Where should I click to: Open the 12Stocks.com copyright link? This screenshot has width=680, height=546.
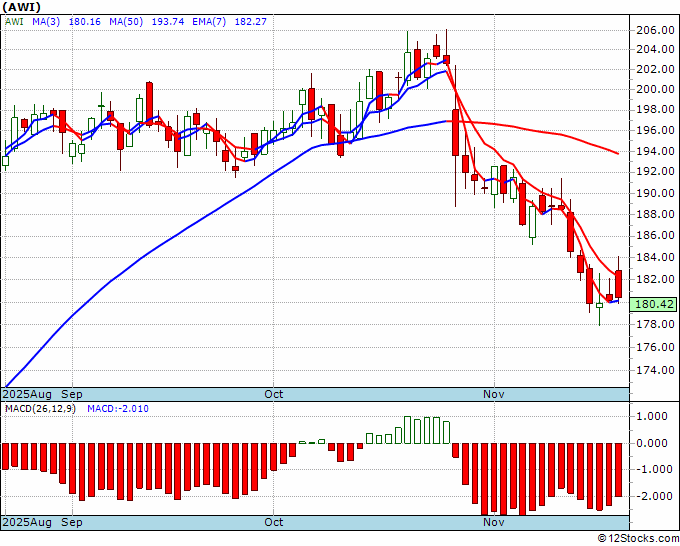[x=638, y=539]
